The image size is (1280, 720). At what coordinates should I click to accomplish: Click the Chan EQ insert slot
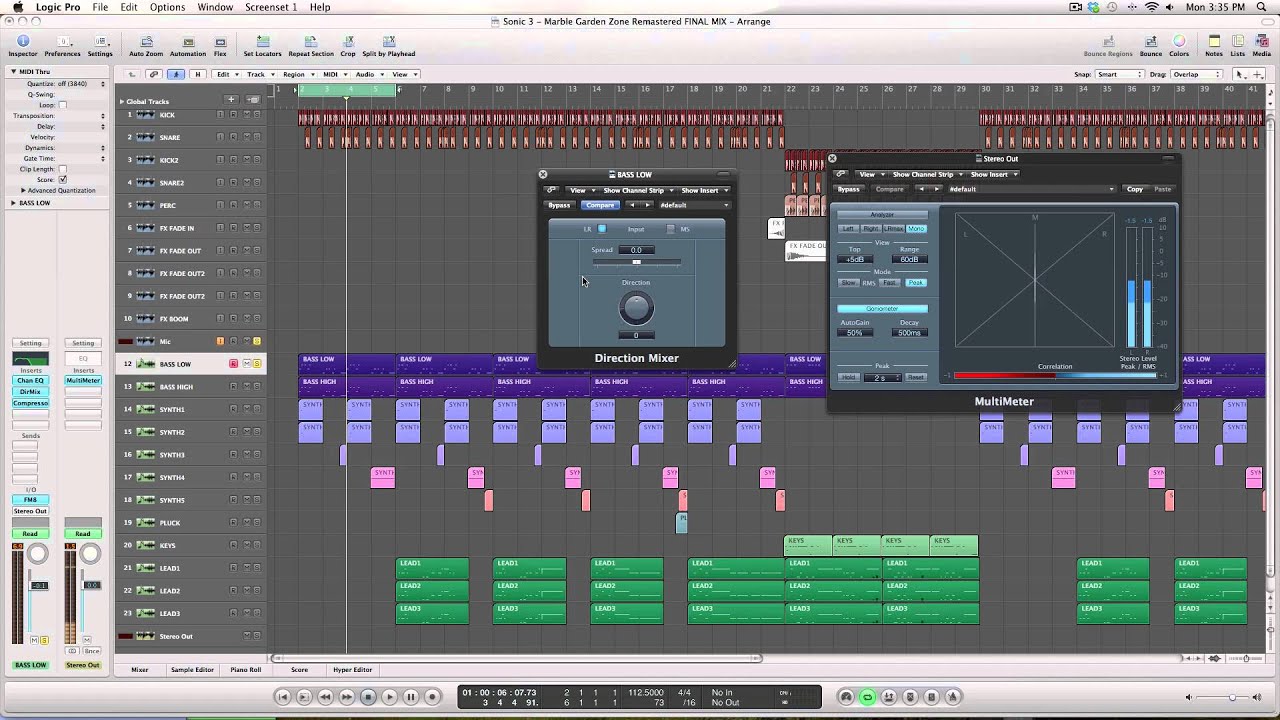[x=30, y=380]
